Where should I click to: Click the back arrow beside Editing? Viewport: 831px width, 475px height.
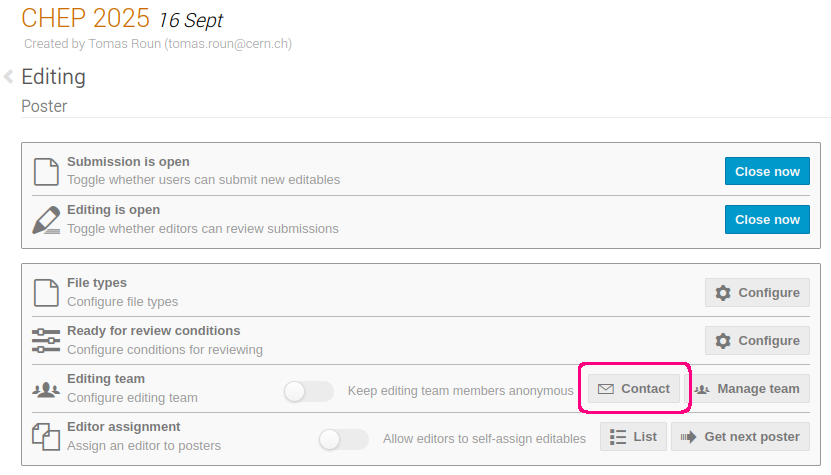tap(8, 76)
